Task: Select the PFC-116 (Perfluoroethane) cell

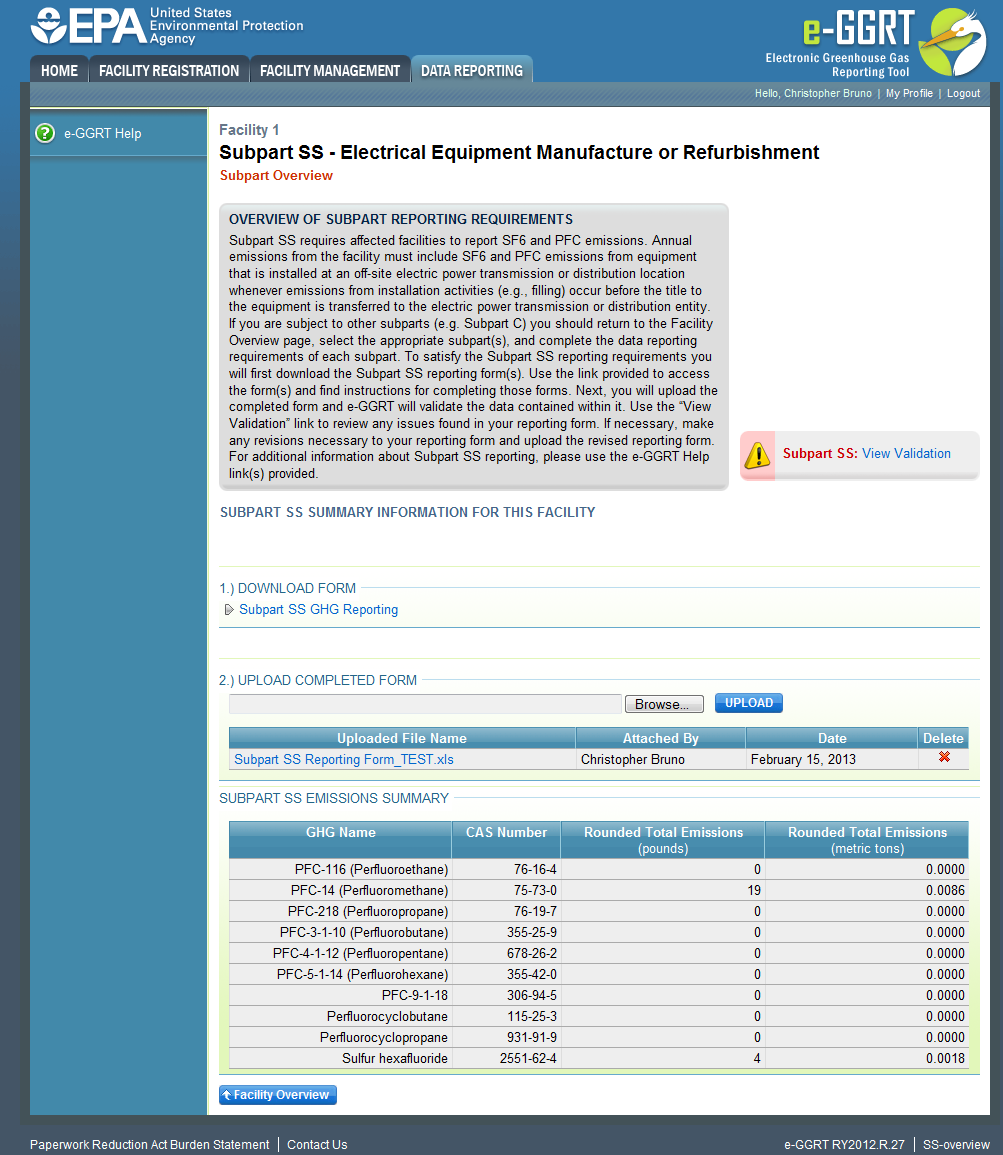Action: 340,869
